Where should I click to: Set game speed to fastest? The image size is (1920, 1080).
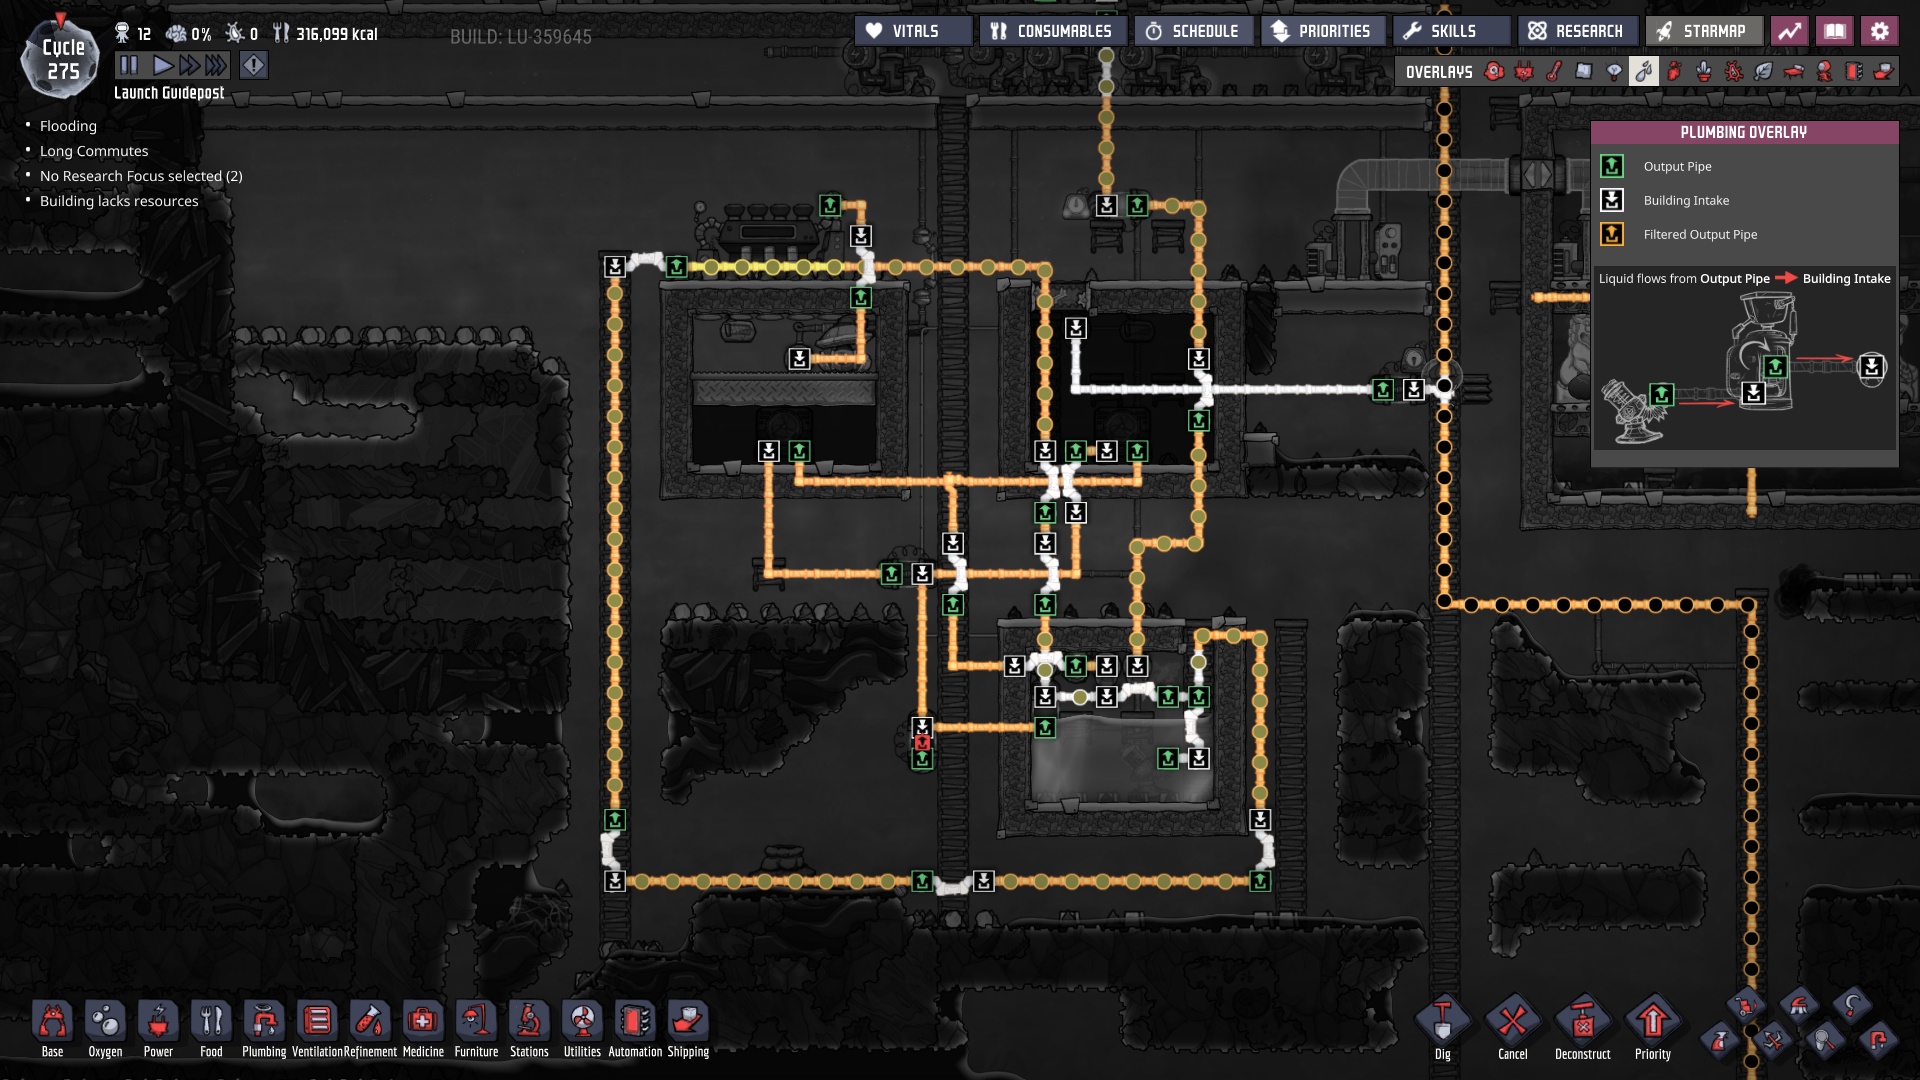215,66
